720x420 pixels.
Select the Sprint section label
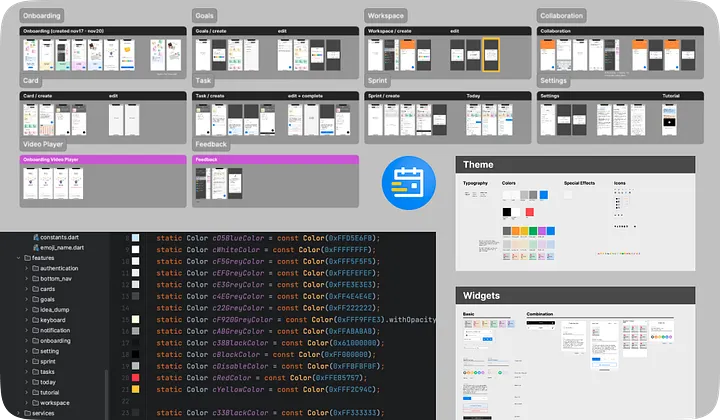click(377, 80)
